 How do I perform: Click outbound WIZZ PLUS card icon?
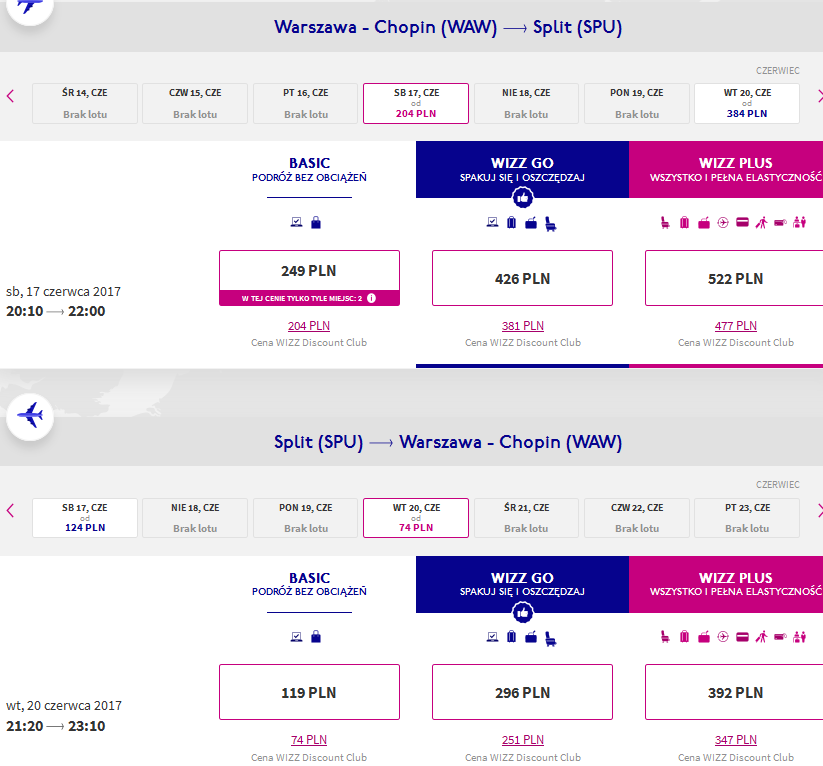point(742,222)
